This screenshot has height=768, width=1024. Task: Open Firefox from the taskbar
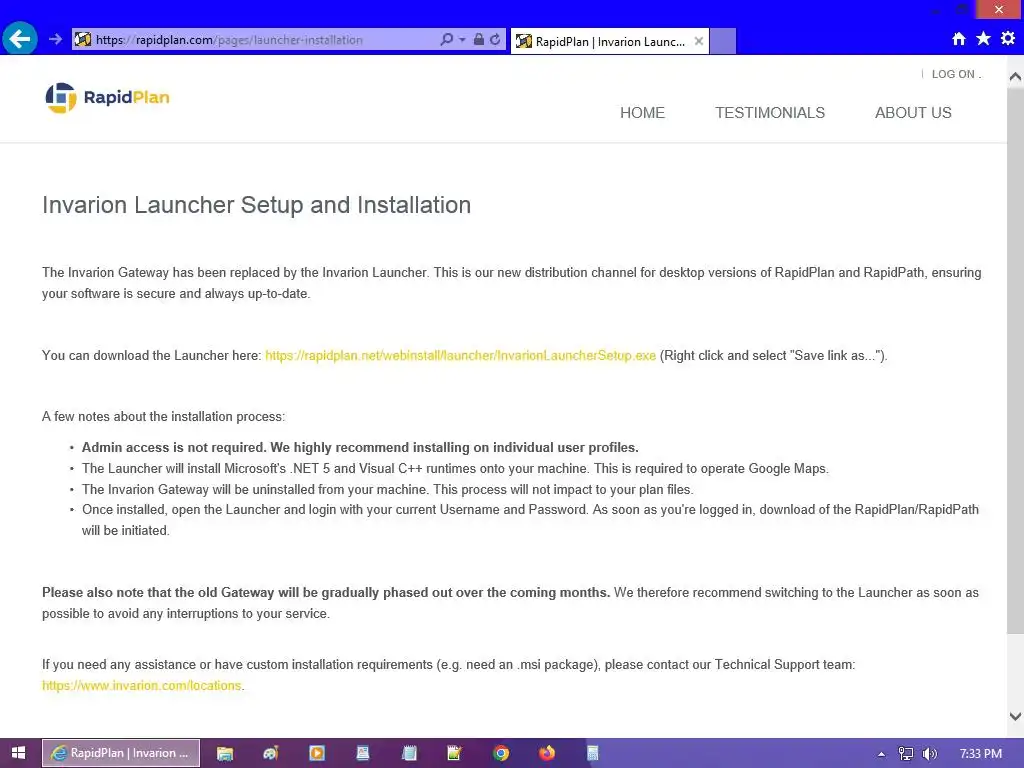[x=547, y=753]
